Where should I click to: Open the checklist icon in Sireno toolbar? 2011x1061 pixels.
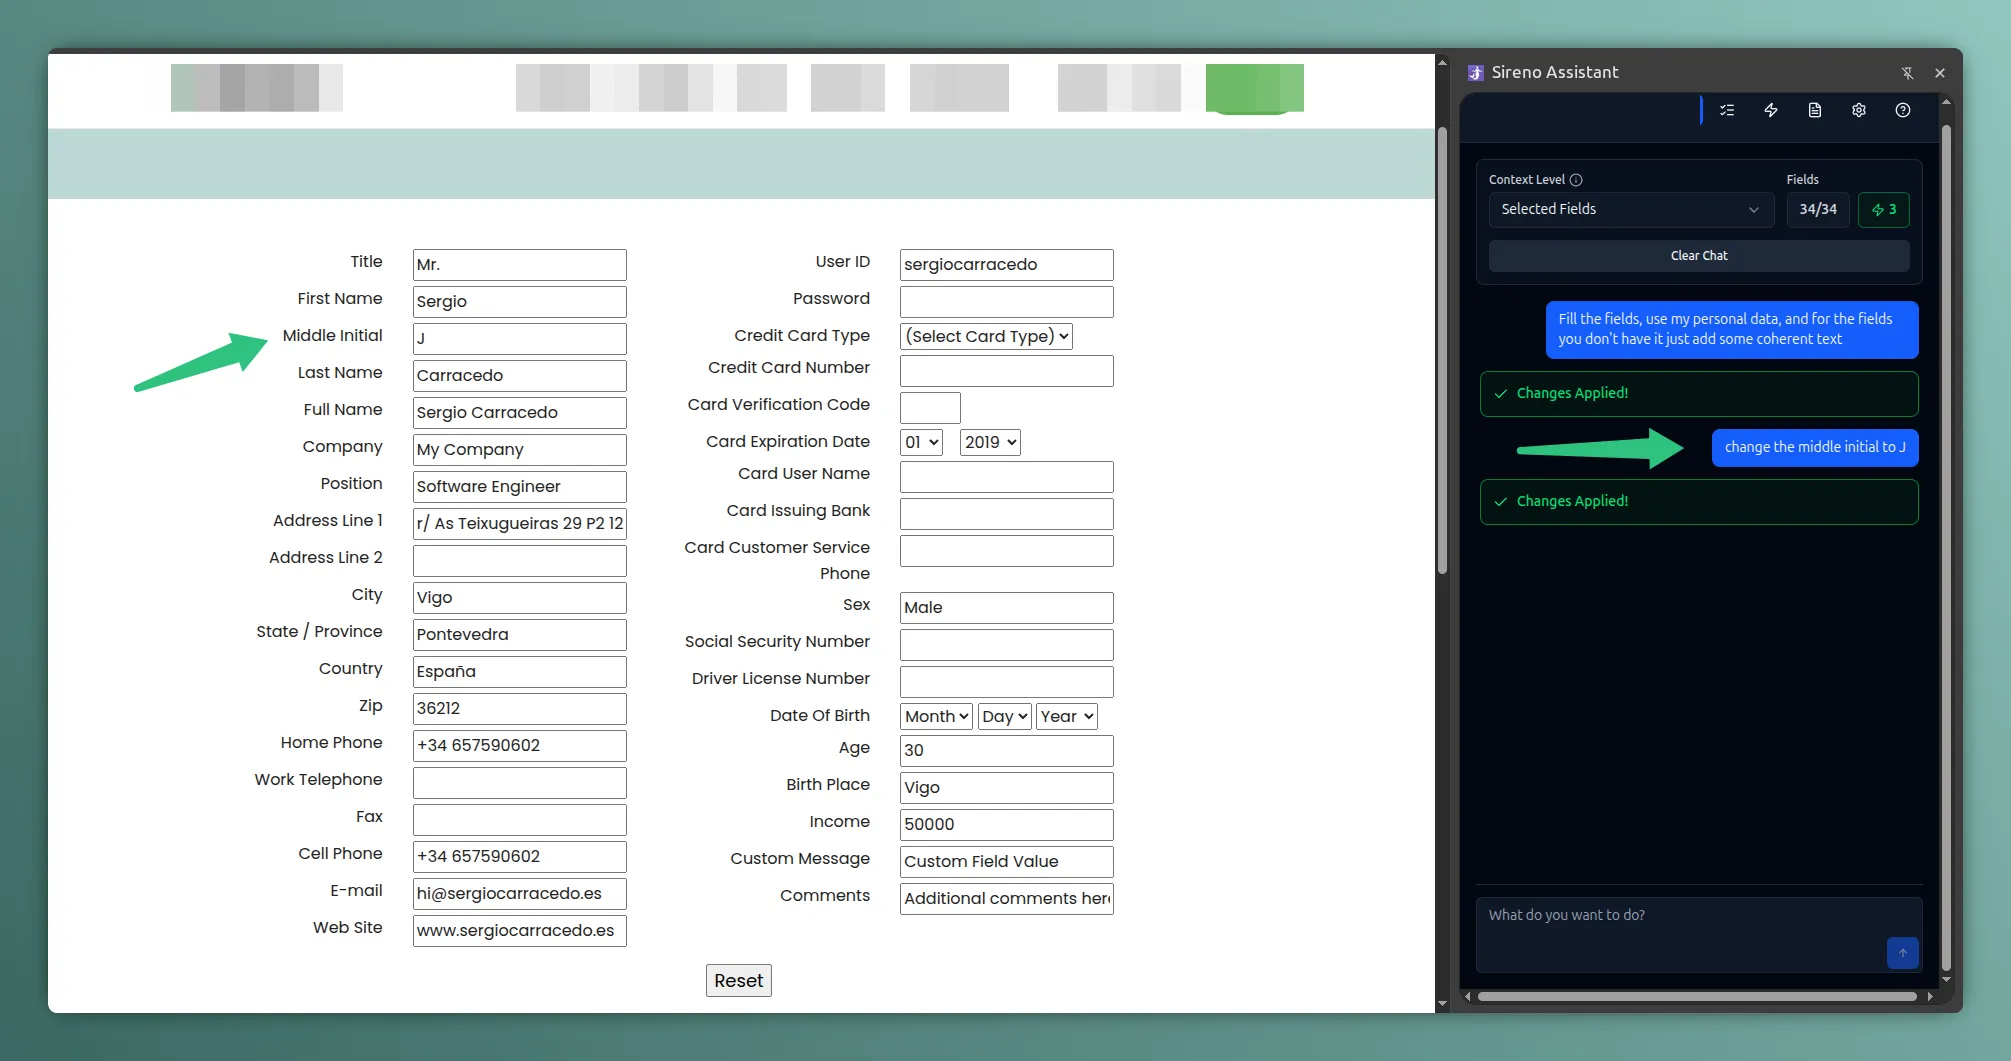point(1727,111)
